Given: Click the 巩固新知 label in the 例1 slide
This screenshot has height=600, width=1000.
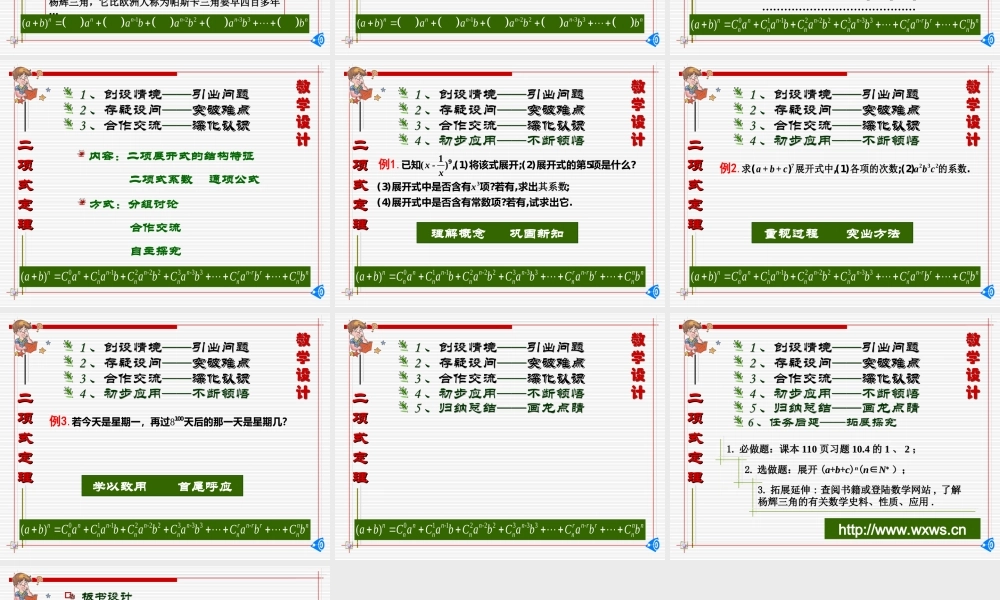Looking at the screenshot, I should 537,233.
